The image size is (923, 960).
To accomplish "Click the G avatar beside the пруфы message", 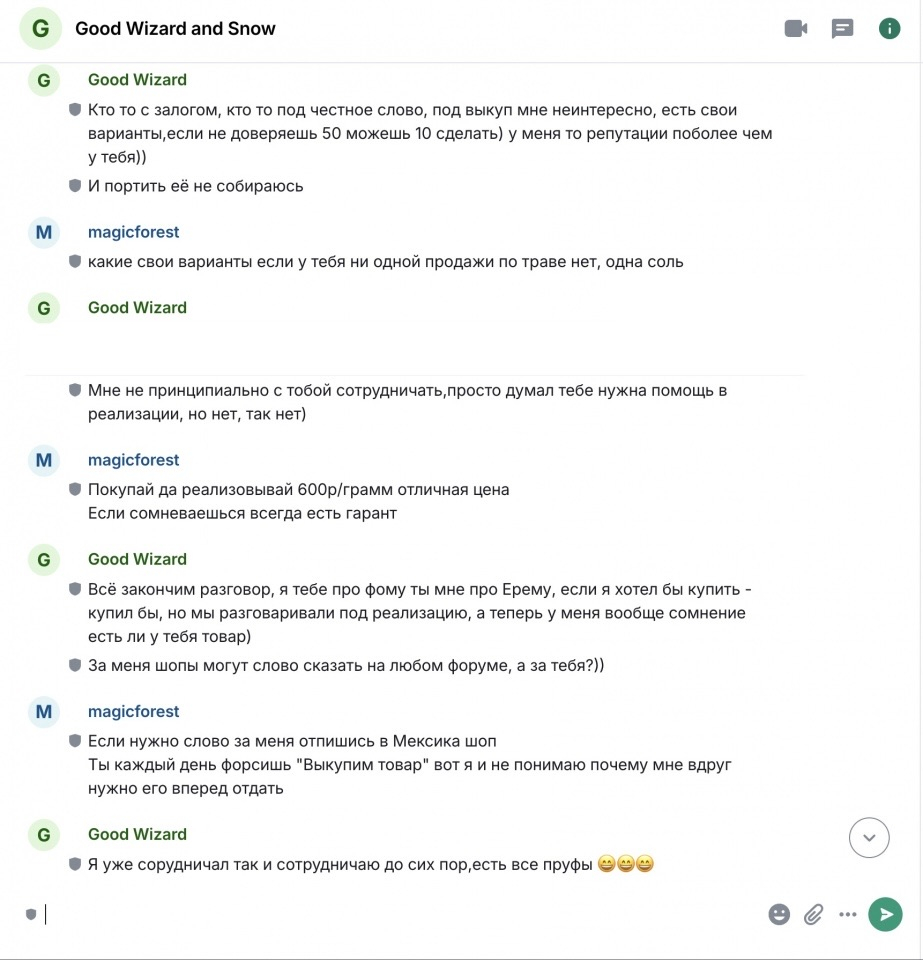I will tap(44, 834).
